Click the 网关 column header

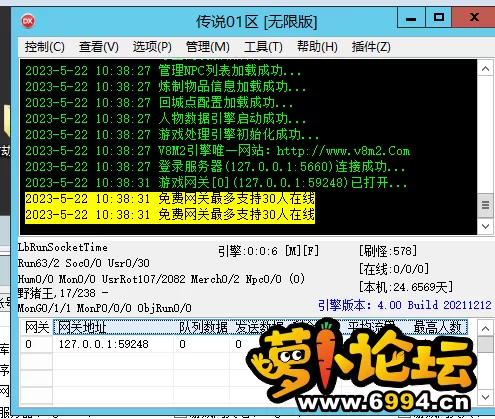coord(37,327)
